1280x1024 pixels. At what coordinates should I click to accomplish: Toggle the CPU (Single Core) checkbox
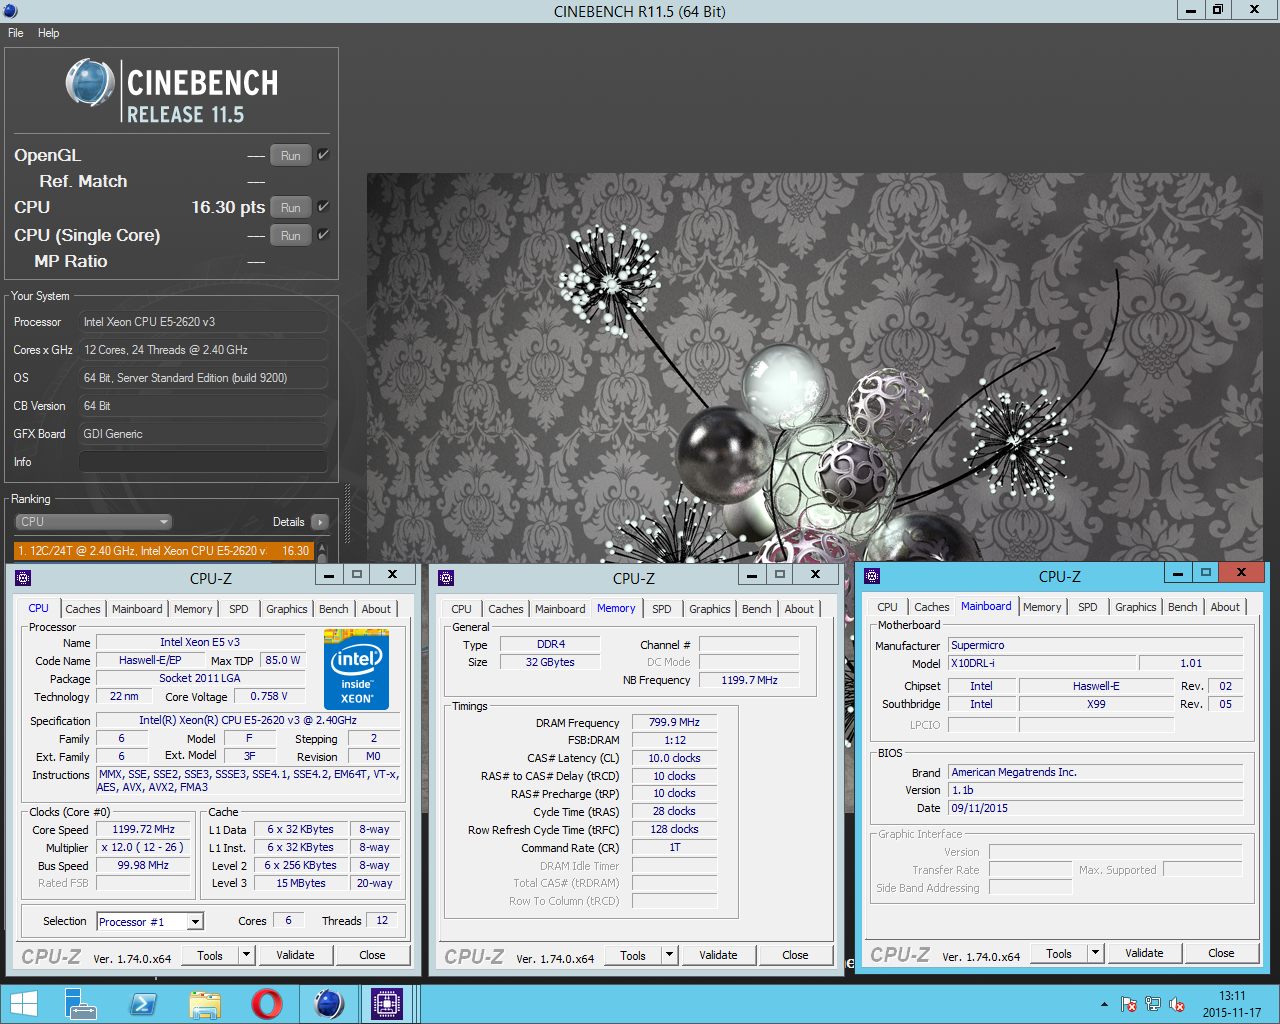pos(323,235)
